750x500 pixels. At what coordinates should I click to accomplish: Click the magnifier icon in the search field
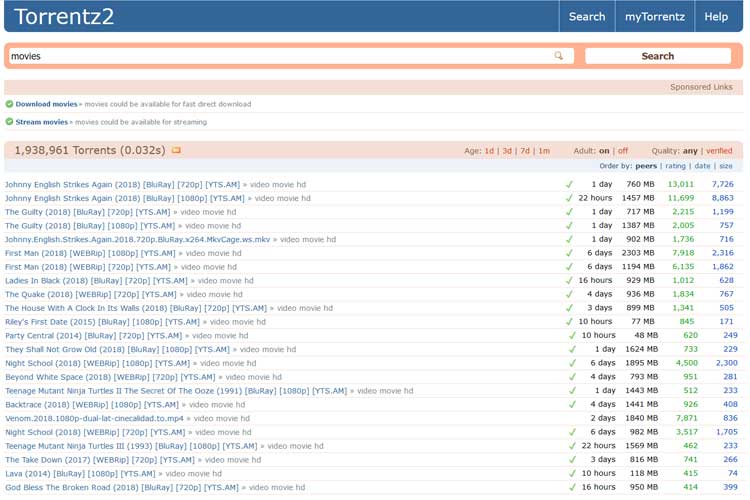pyautogui.click(x=558, y=56)
